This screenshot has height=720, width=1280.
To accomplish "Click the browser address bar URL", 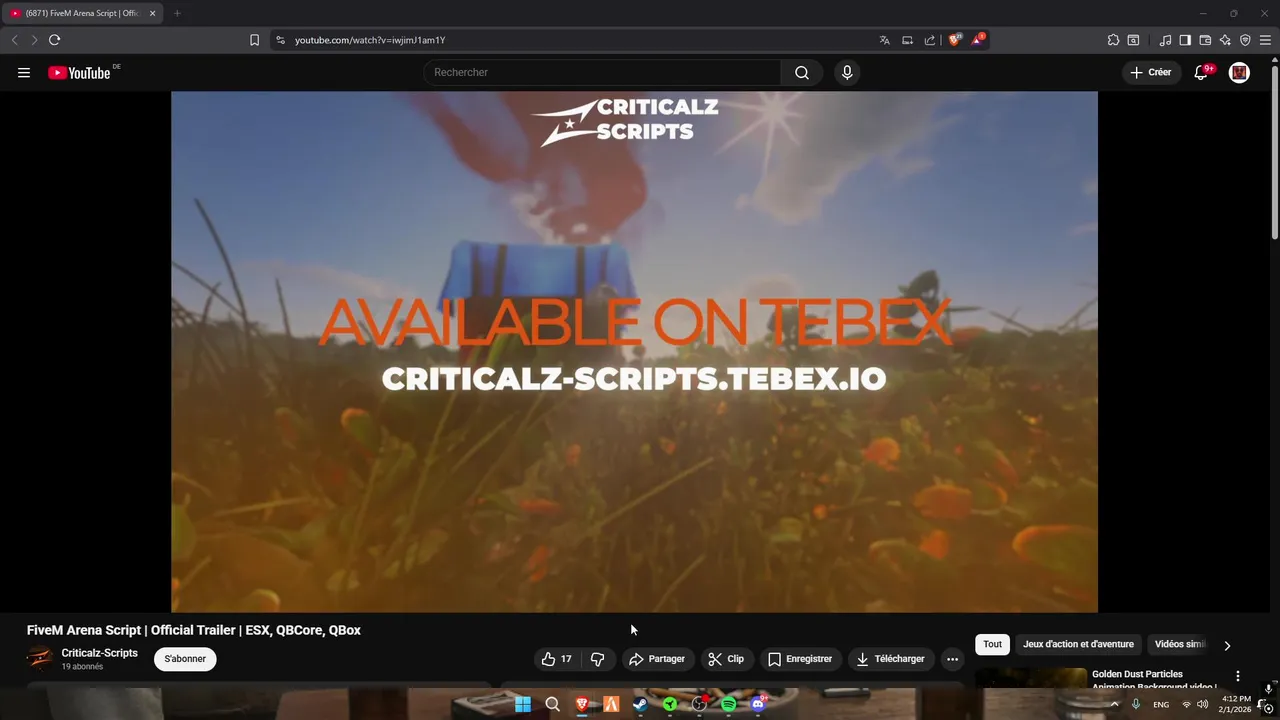I will 370,40.
